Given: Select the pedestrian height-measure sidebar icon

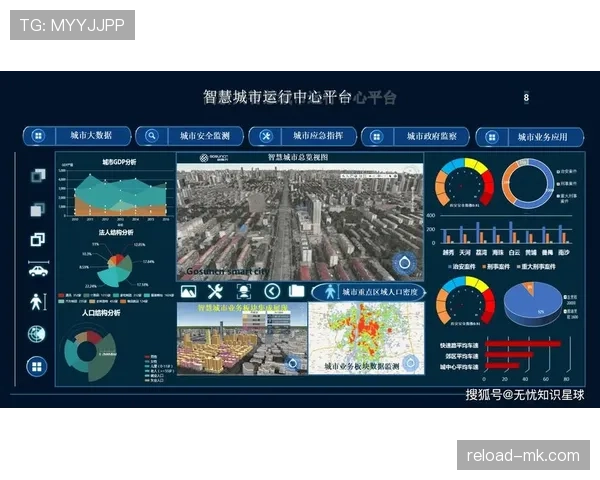Looking at the screenshot, I should point(38,302).
